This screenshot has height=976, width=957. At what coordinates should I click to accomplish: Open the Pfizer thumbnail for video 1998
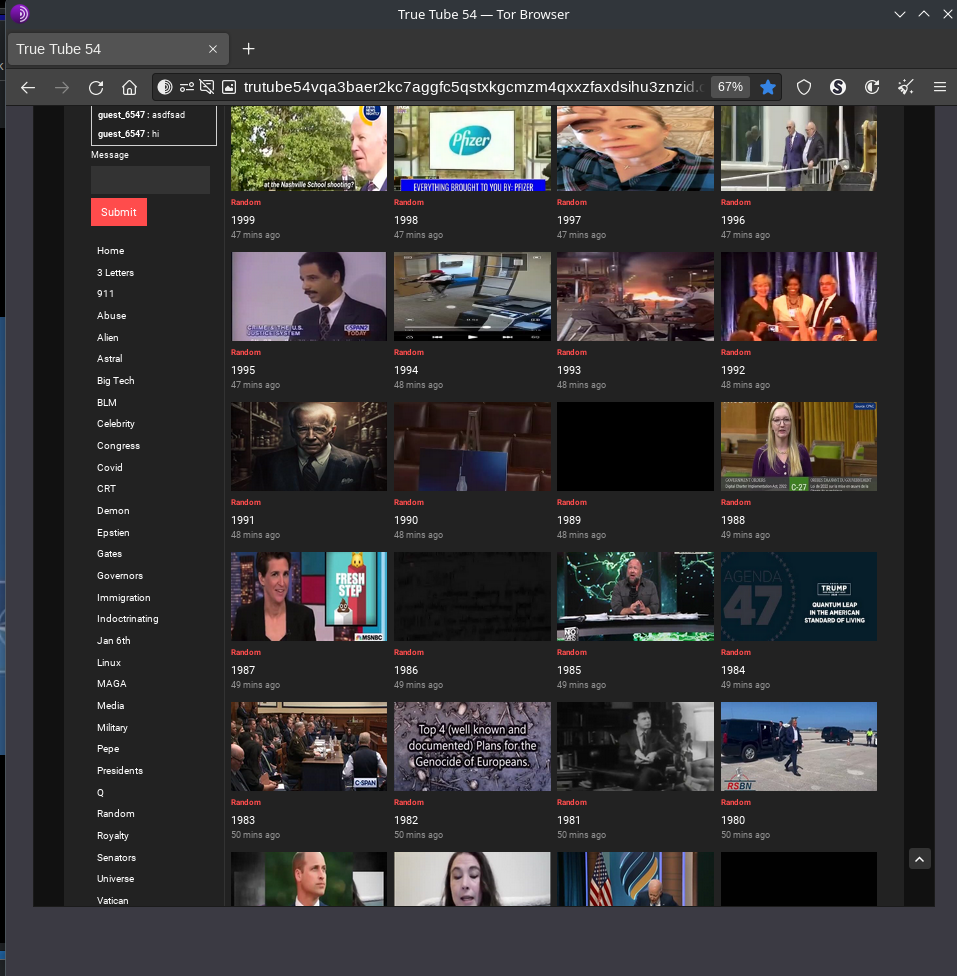[472, 148]
